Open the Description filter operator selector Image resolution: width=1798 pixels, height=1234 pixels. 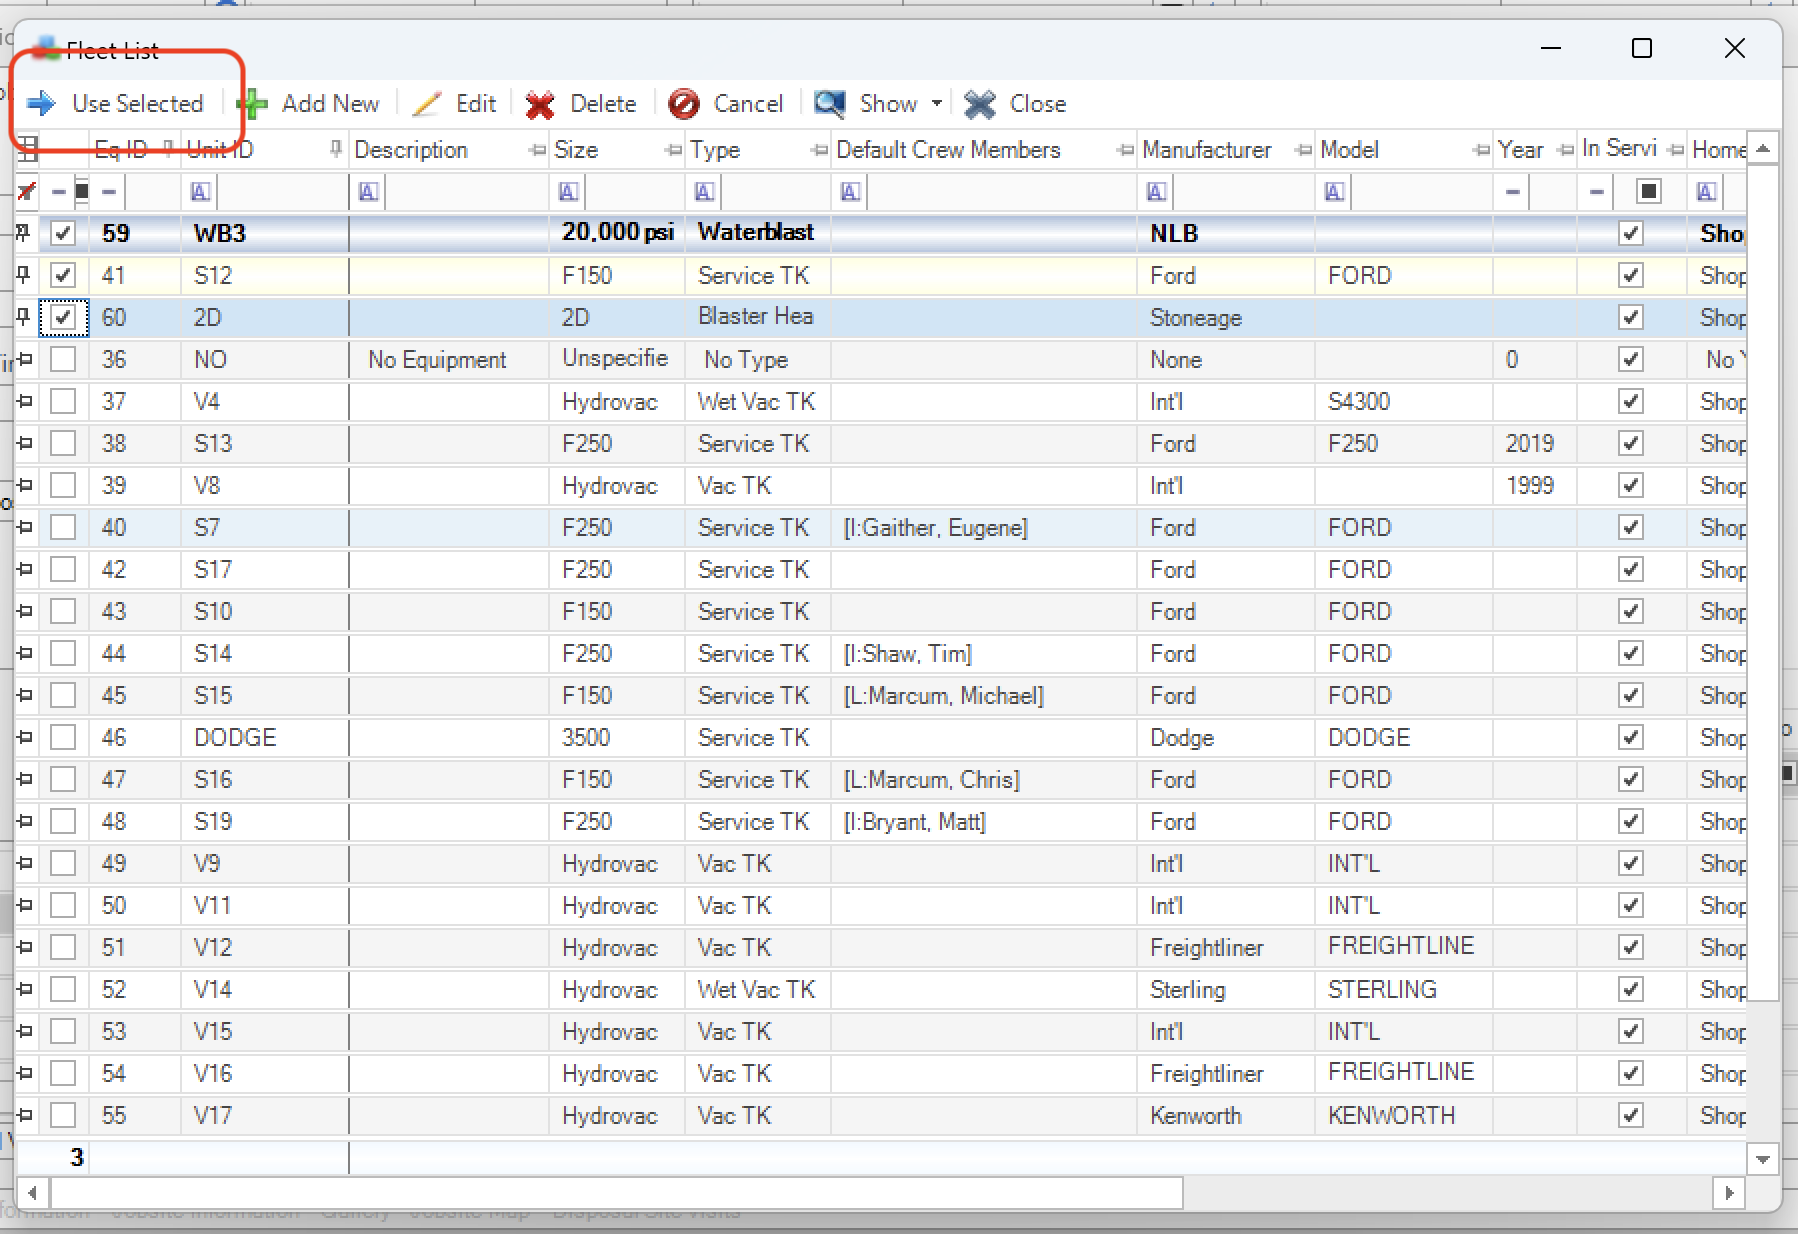368,191
